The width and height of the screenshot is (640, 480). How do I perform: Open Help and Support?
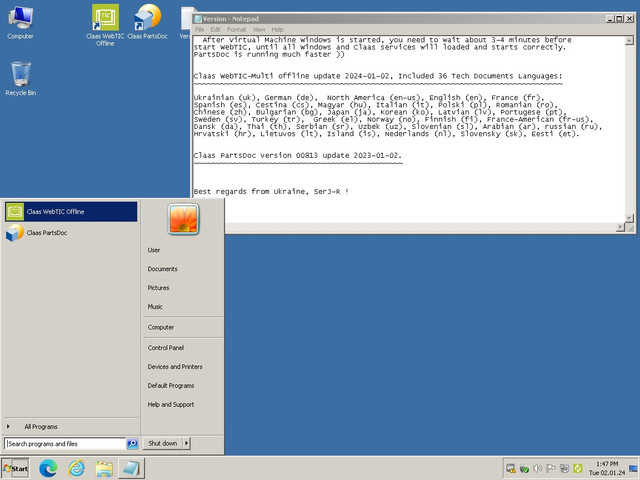point(171,404)
